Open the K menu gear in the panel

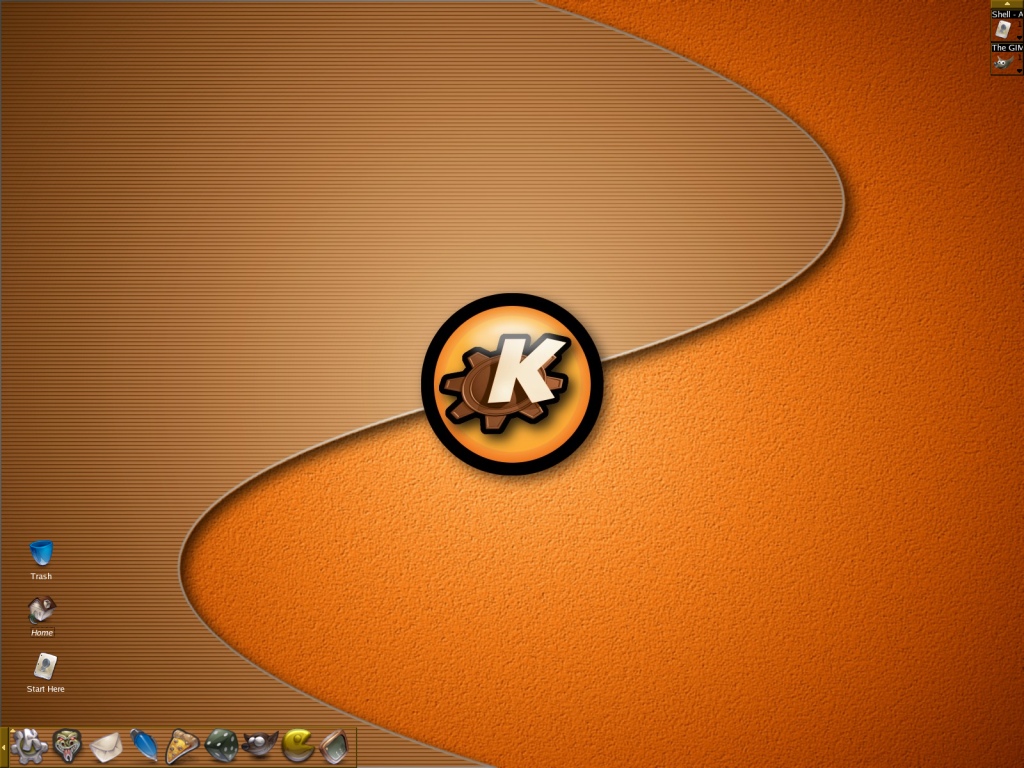(29, 746)
